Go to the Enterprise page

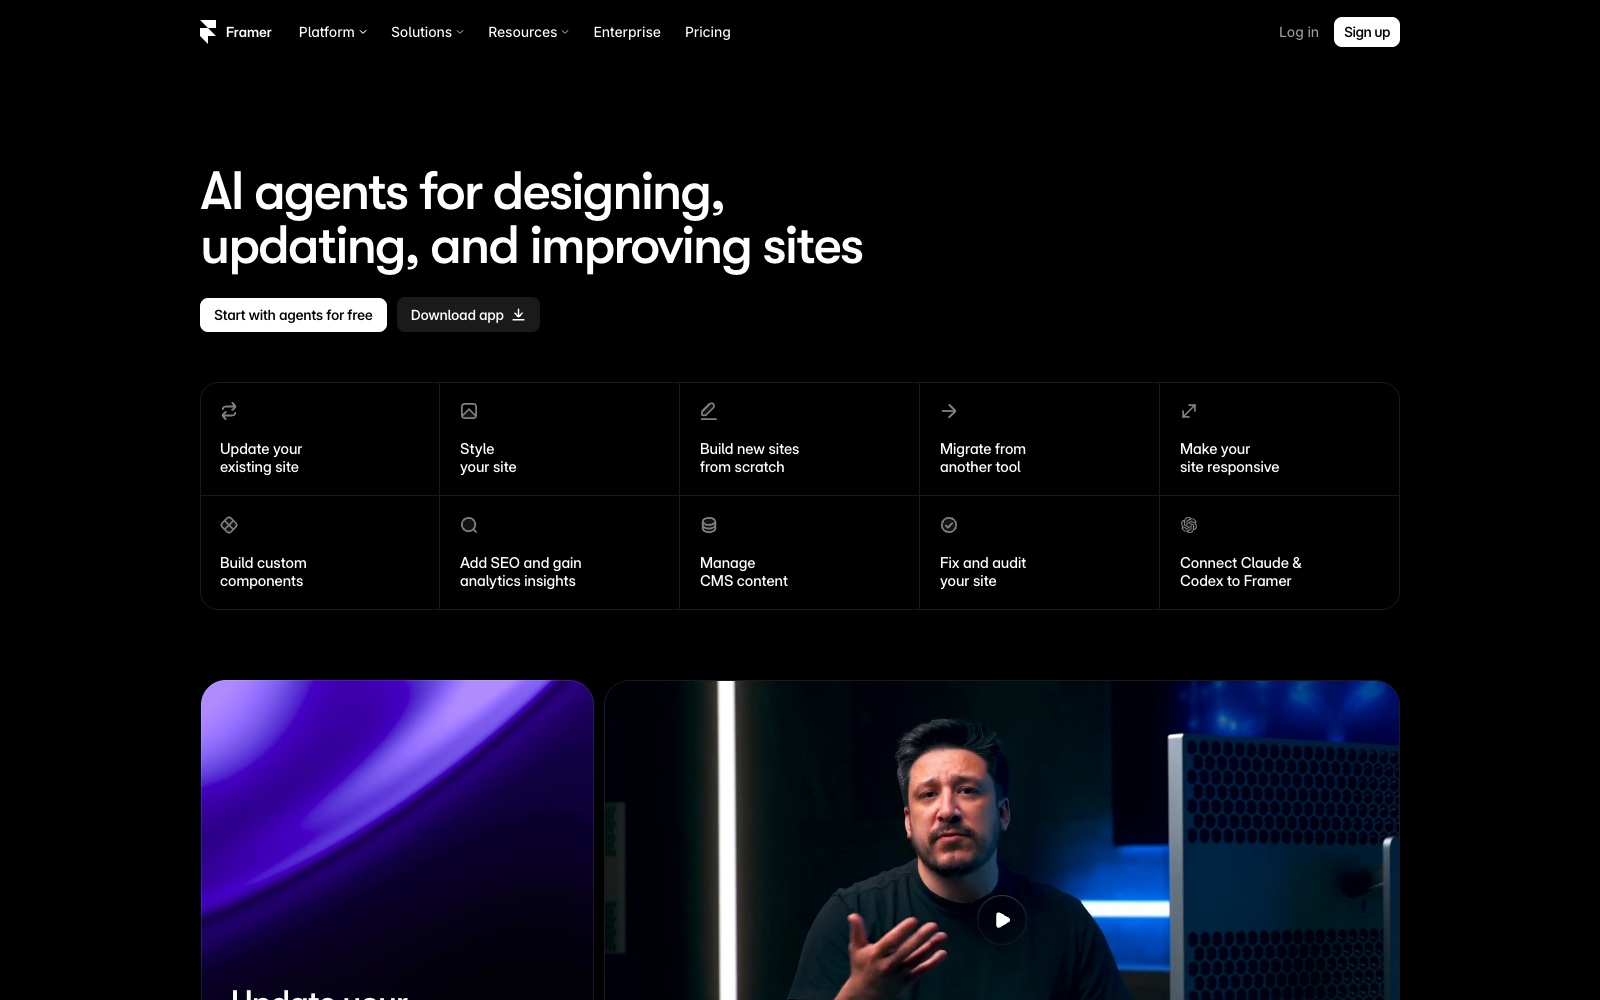(x=627, y=32)
